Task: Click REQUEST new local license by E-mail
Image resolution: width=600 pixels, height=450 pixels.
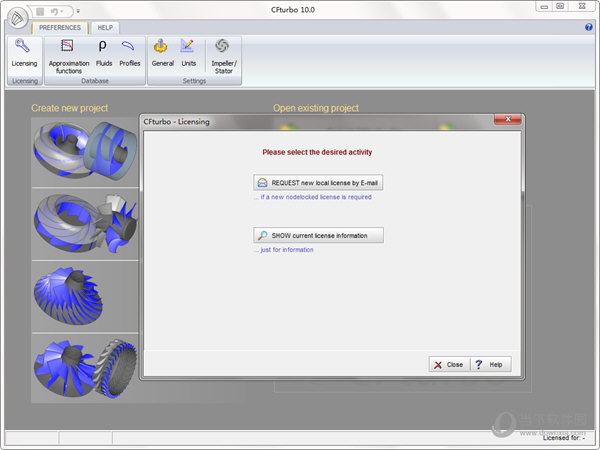Action: 318,183
